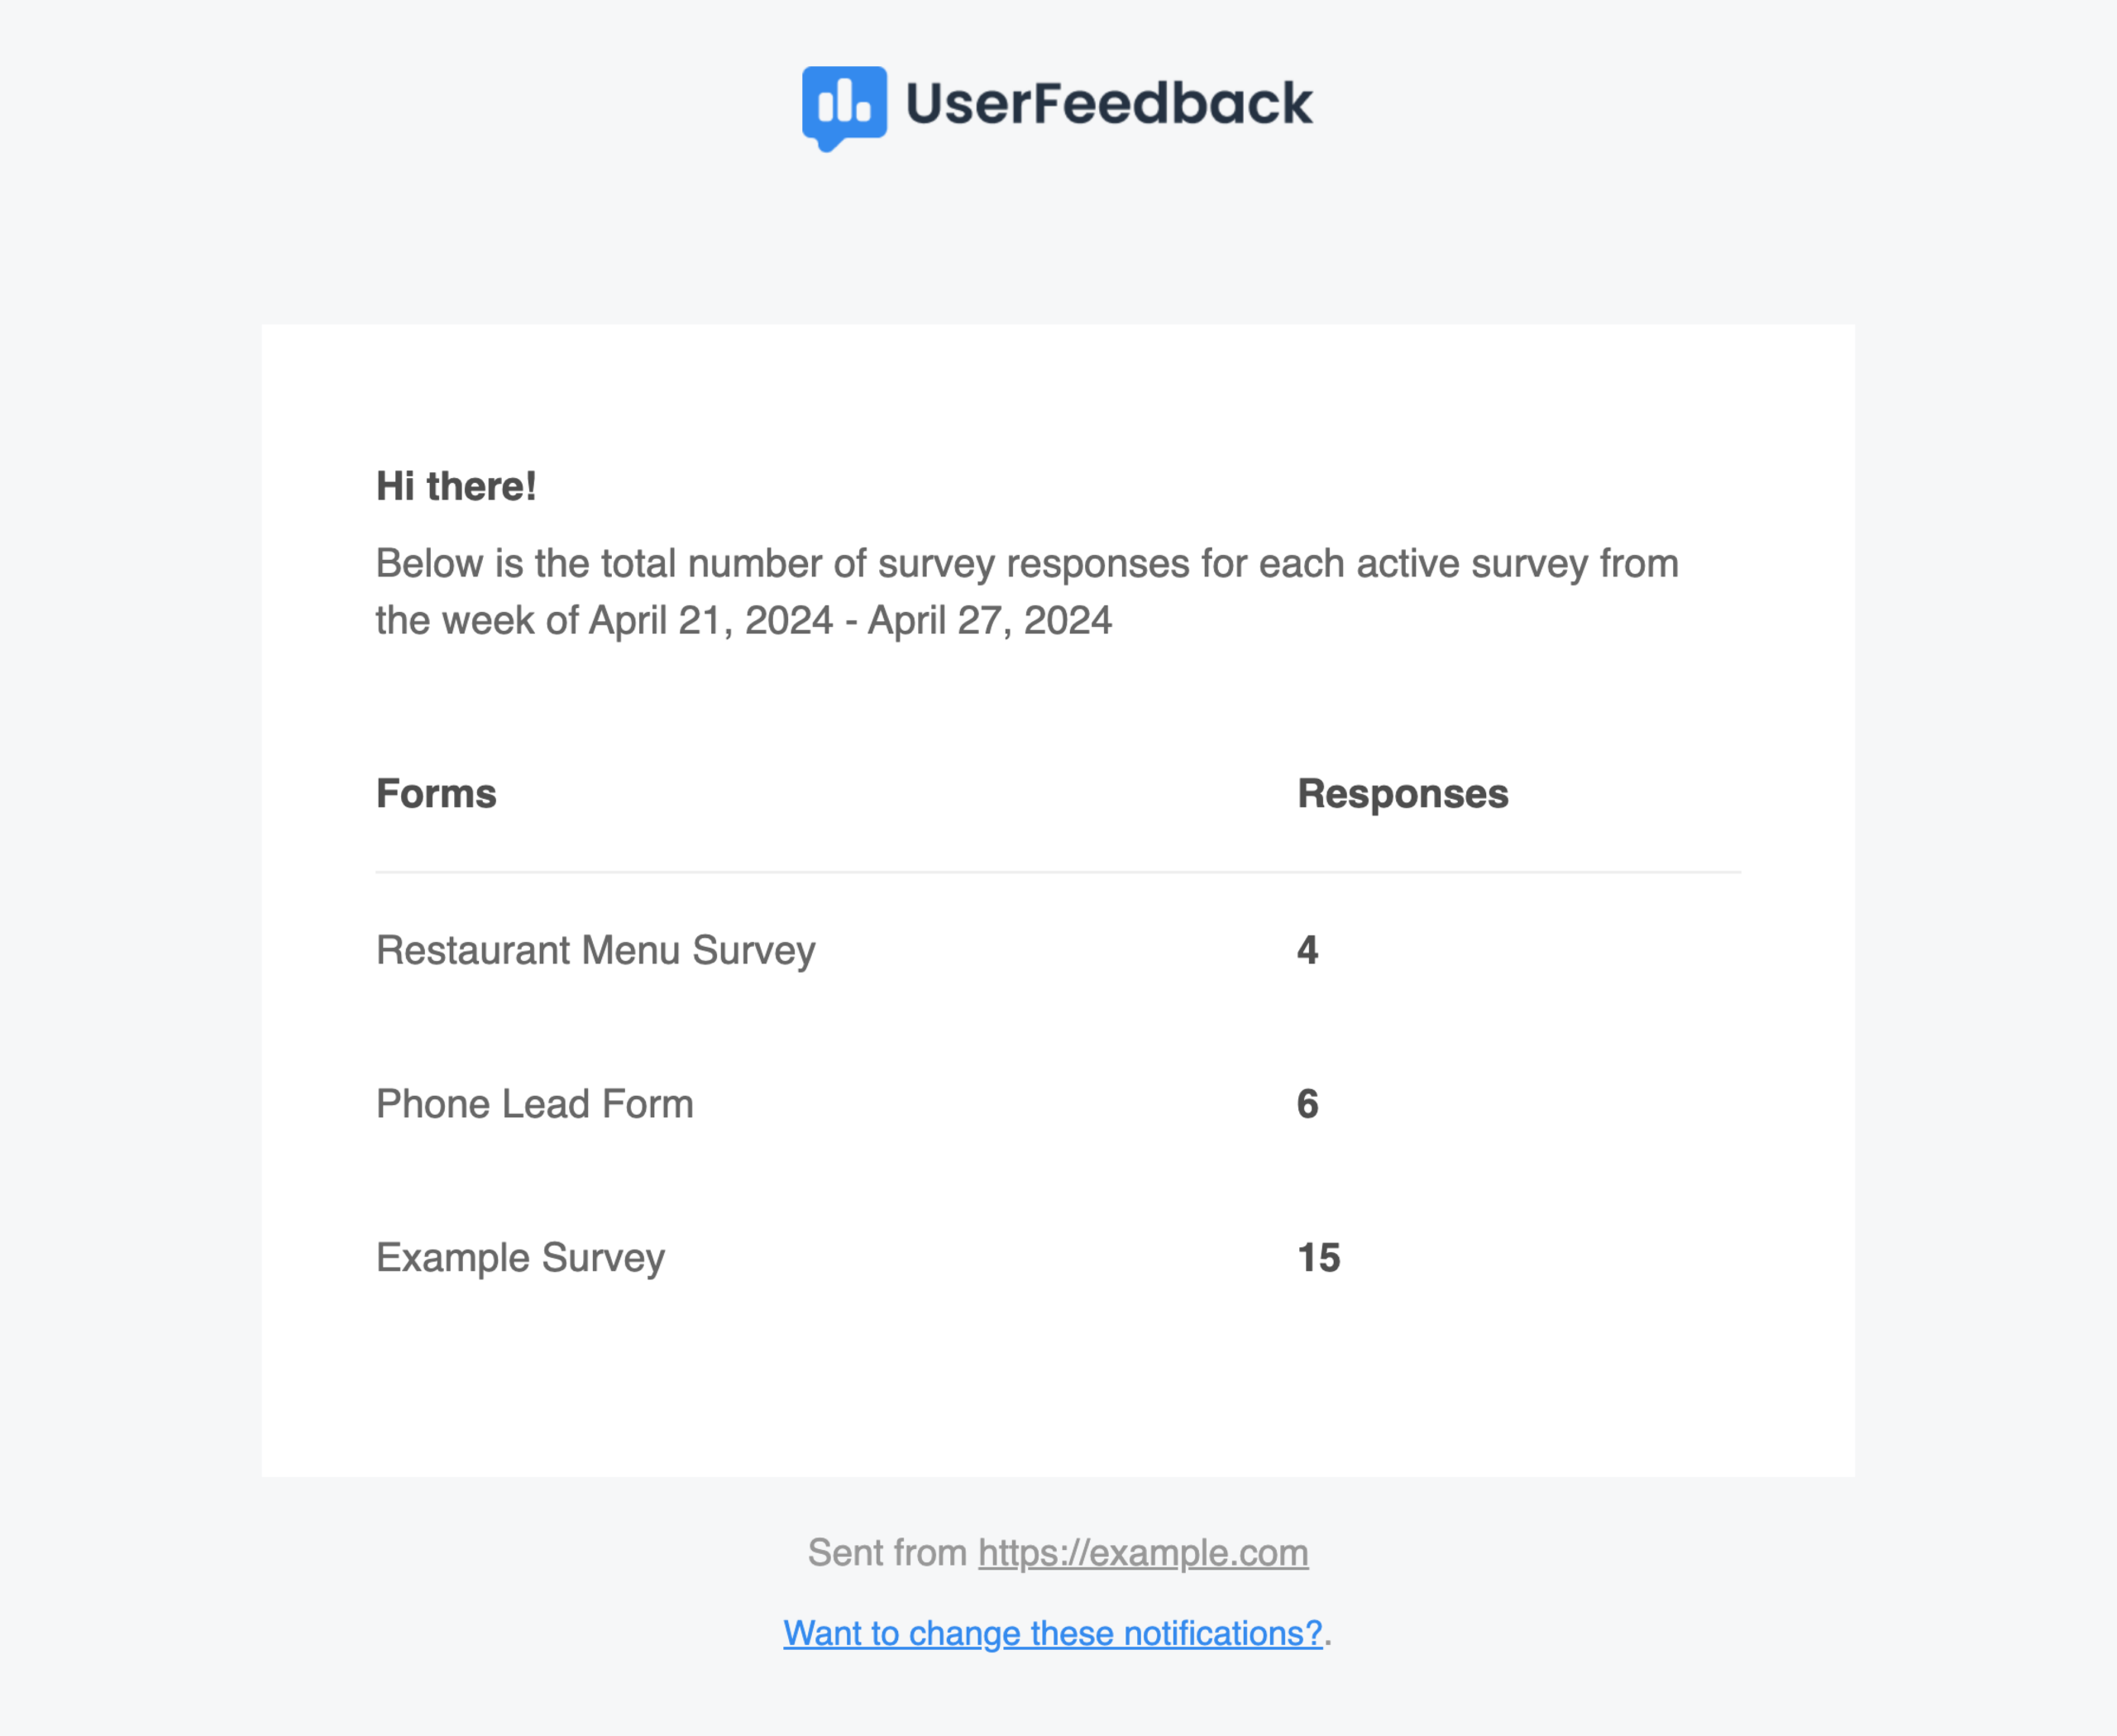The width and height of the screenshot is (2117, 1736).
Task: Select the Example Survey row
Action: [x=1058, y=1258]
